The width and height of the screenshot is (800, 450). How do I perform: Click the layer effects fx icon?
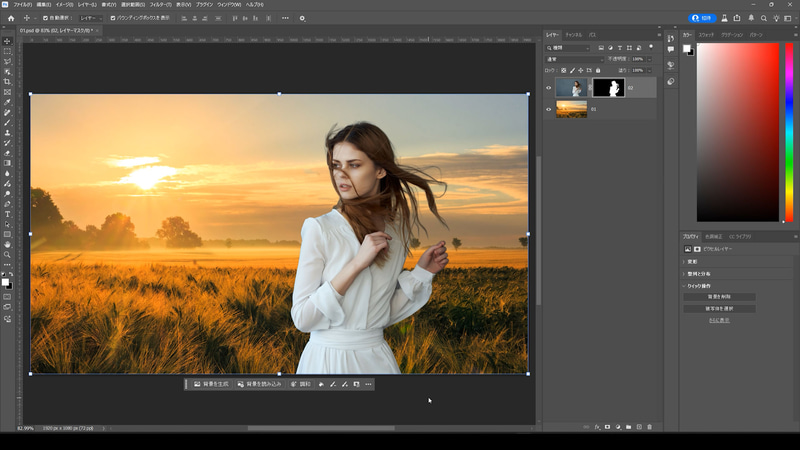tap(597, 427)
